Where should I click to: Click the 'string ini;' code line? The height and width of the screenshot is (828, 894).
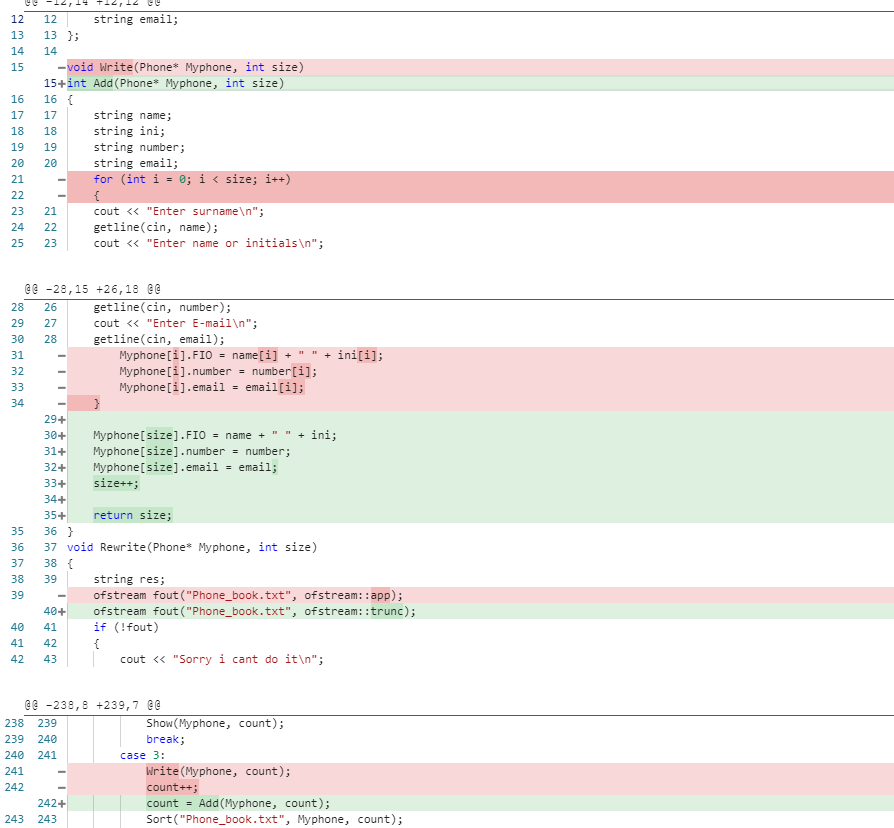129,131
